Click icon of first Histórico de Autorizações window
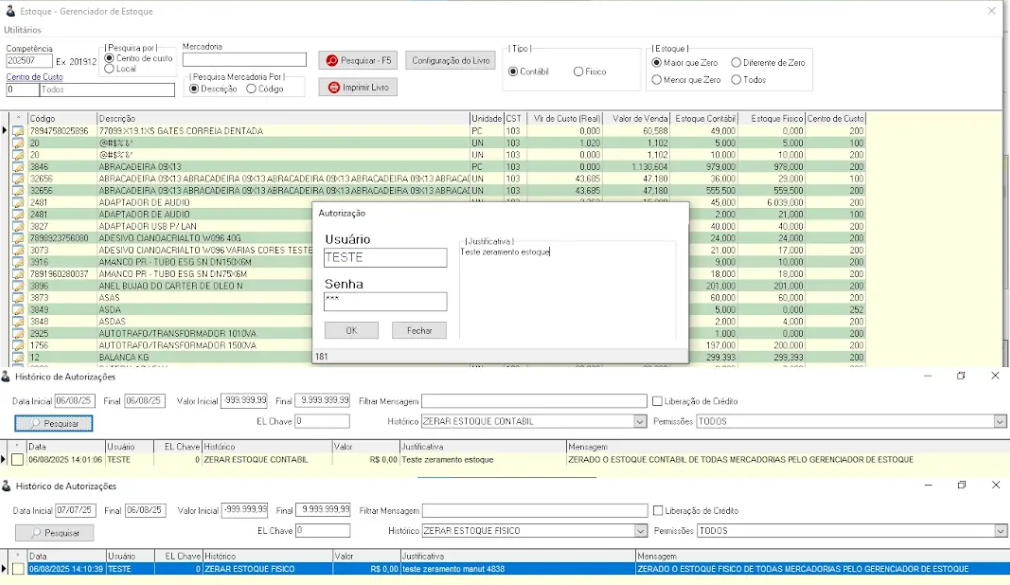The image size is (1010, 585). pyautogui.click(x=6, y=377)
